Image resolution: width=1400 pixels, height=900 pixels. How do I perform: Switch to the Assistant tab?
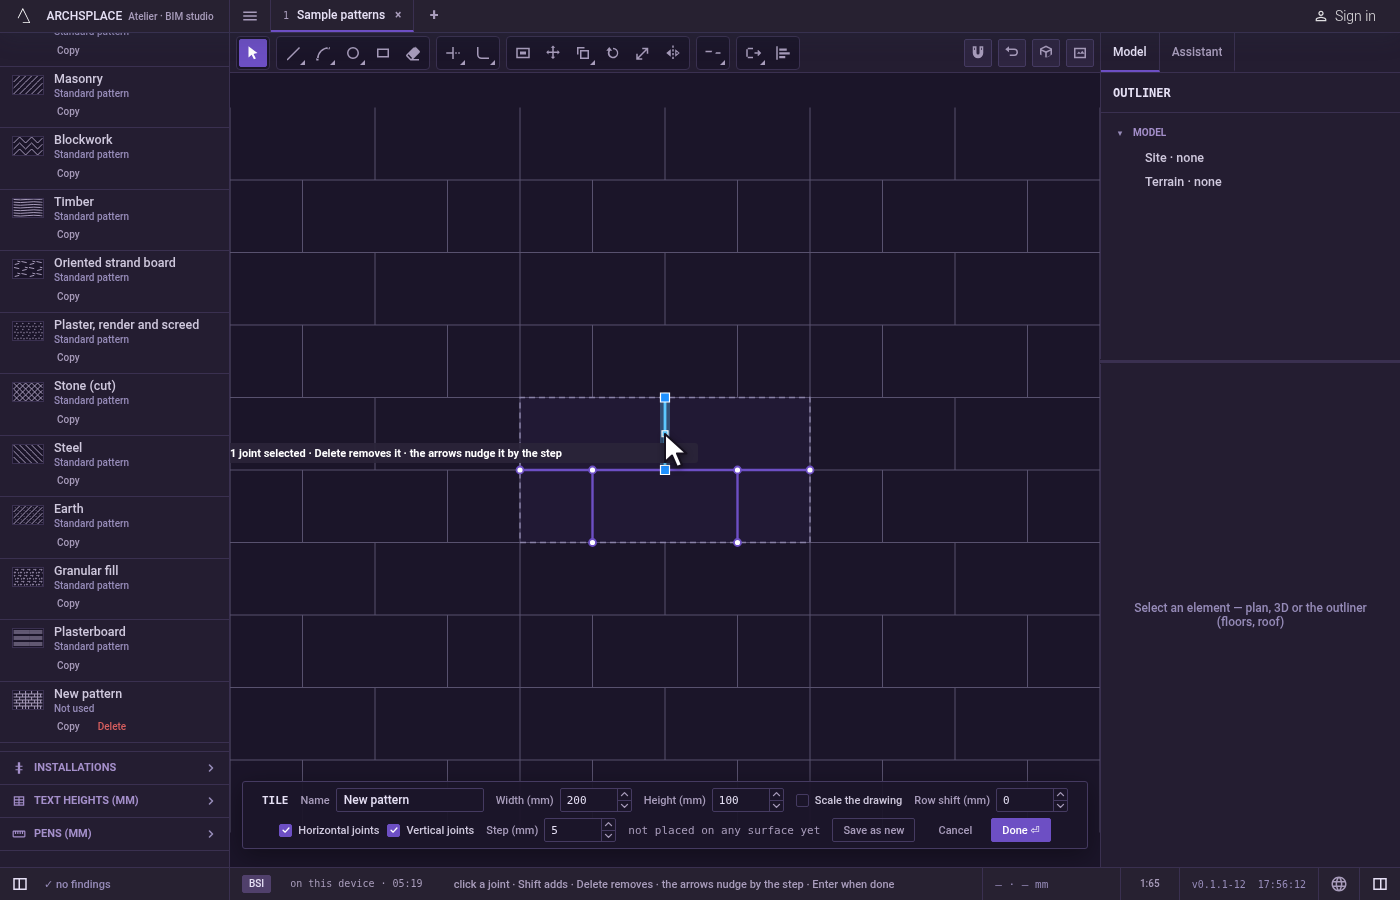(1197, 52)
